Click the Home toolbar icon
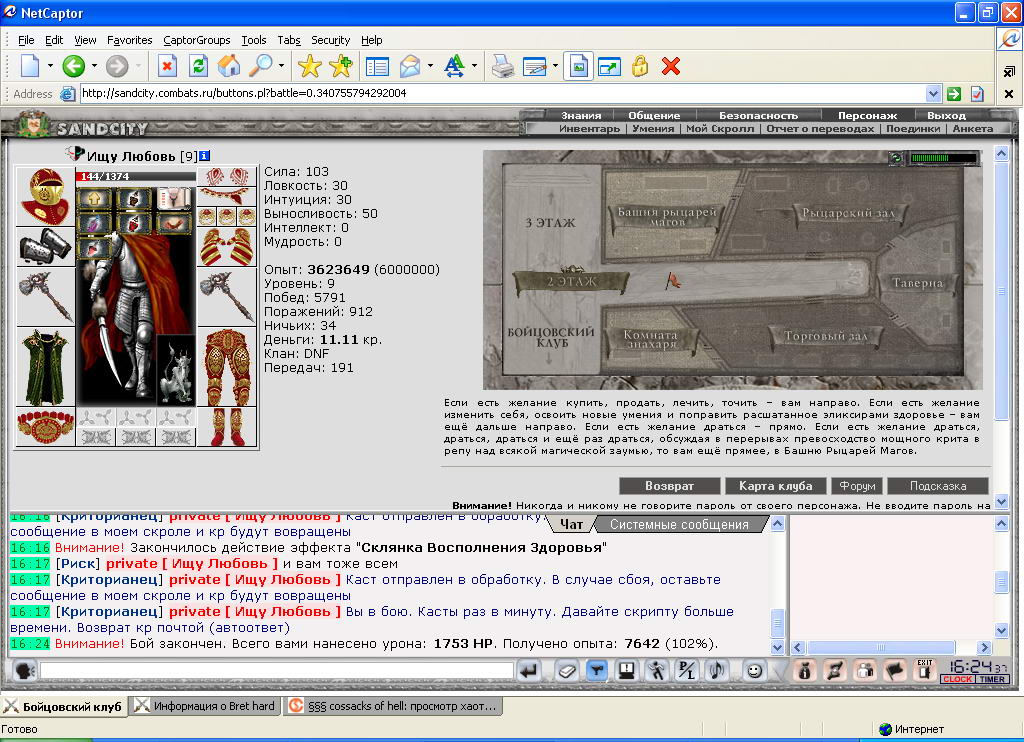The image size is (1024, 742). (x=229, y=66)
